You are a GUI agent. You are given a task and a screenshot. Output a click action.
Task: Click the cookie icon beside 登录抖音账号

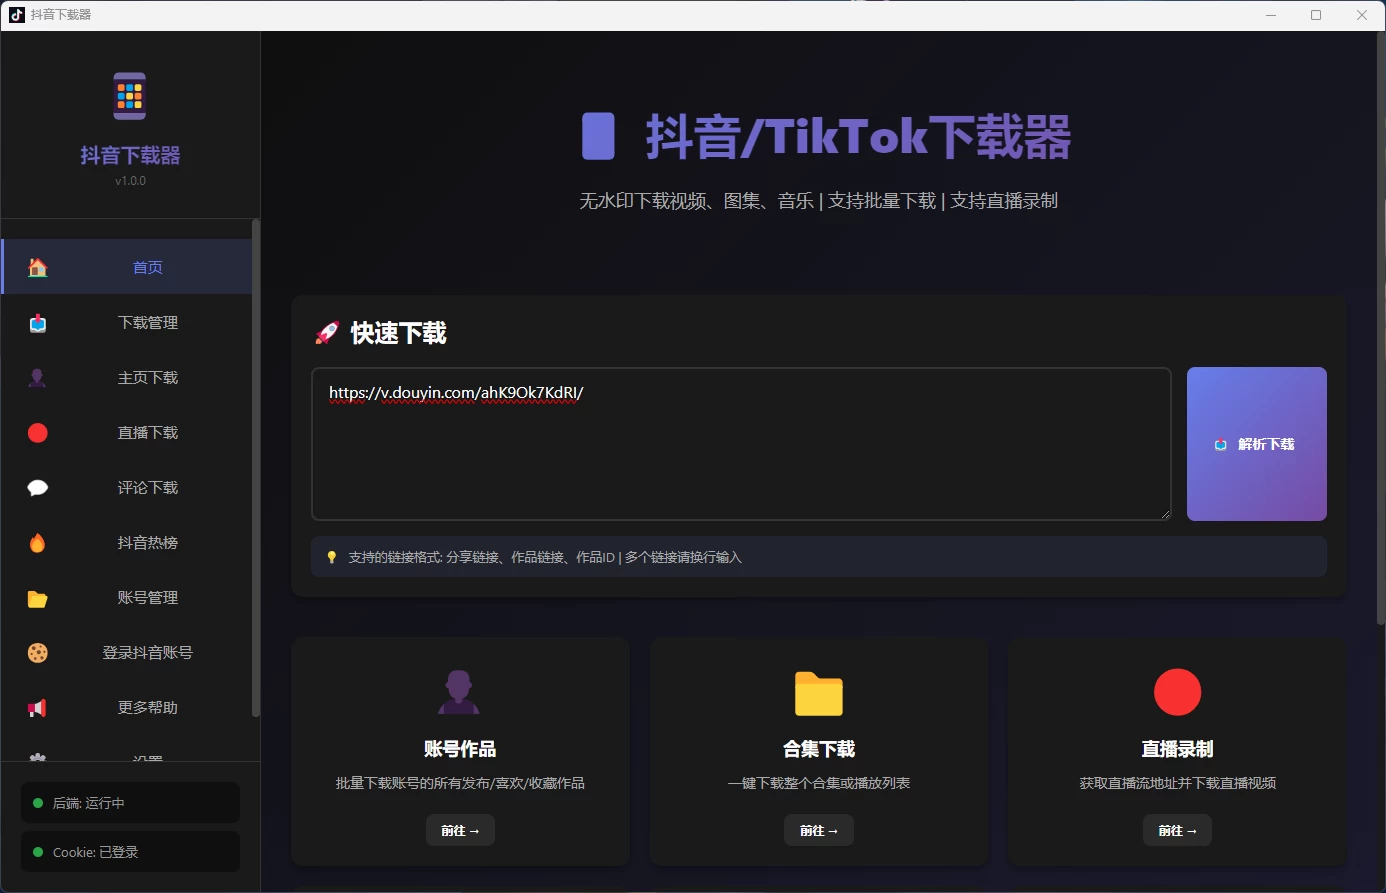(38, 653)
